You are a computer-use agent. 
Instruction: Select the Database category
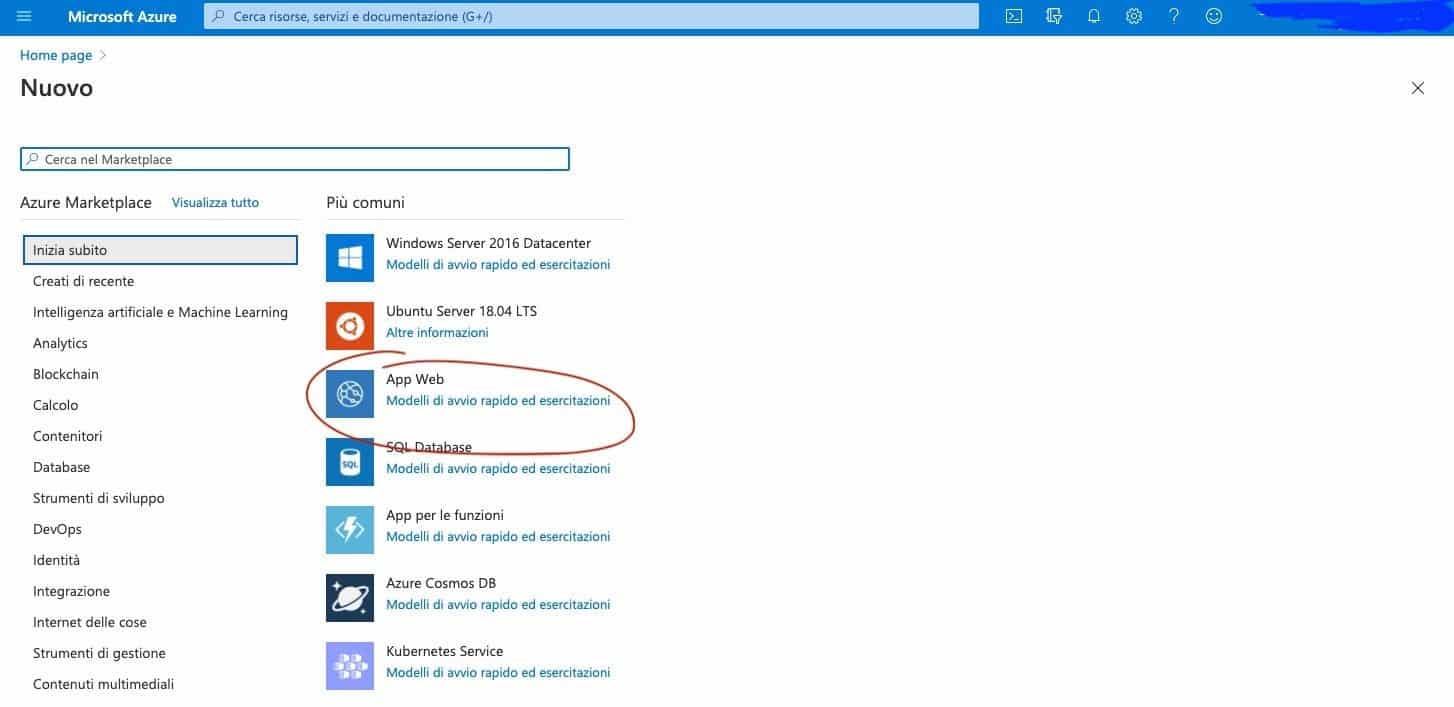(x=61, y=467)
